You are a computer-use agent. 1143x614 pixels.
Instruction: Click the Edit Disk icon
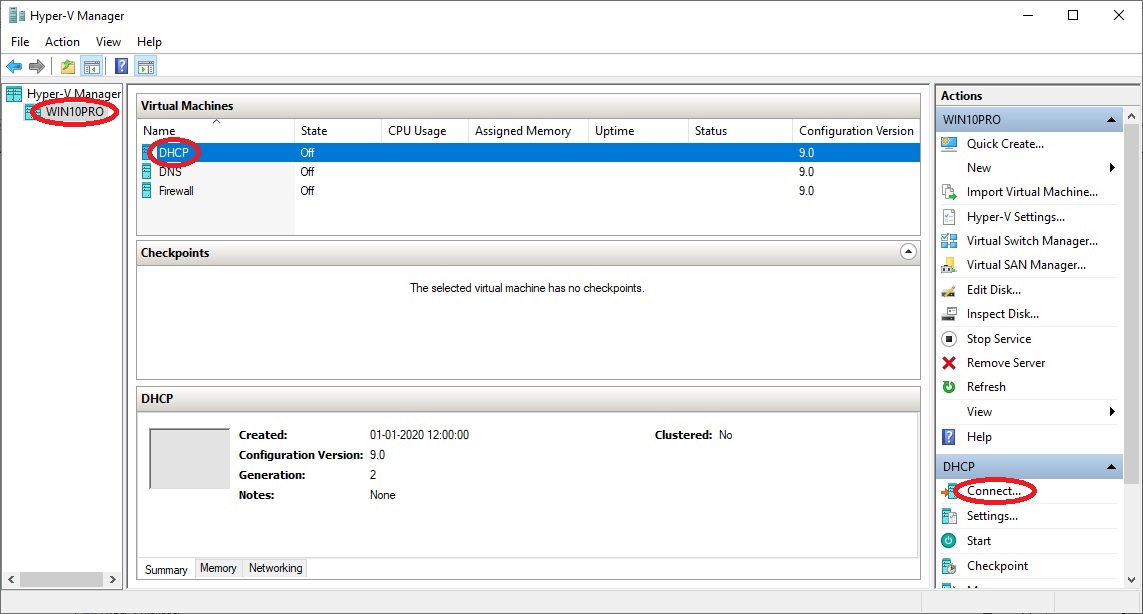949,290
